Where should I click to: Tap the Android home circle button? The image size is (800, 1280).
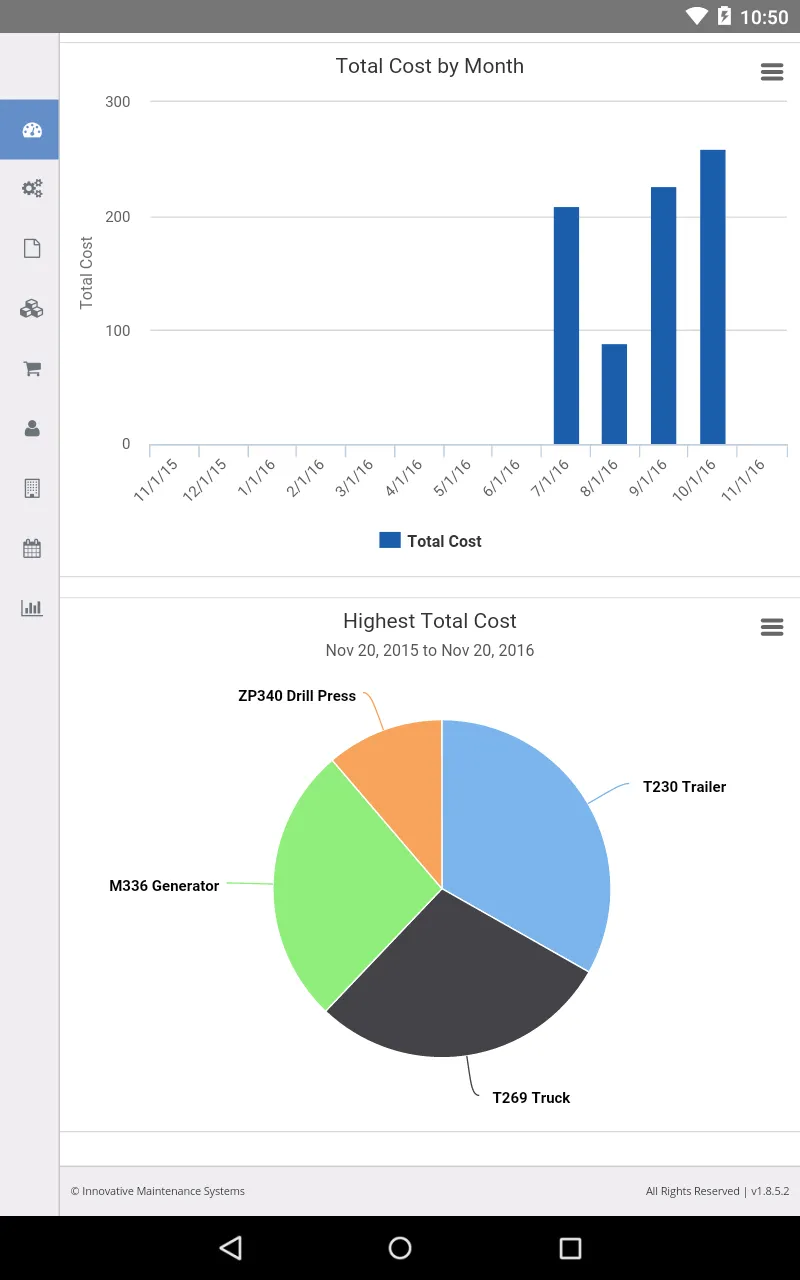[400, 1247]
